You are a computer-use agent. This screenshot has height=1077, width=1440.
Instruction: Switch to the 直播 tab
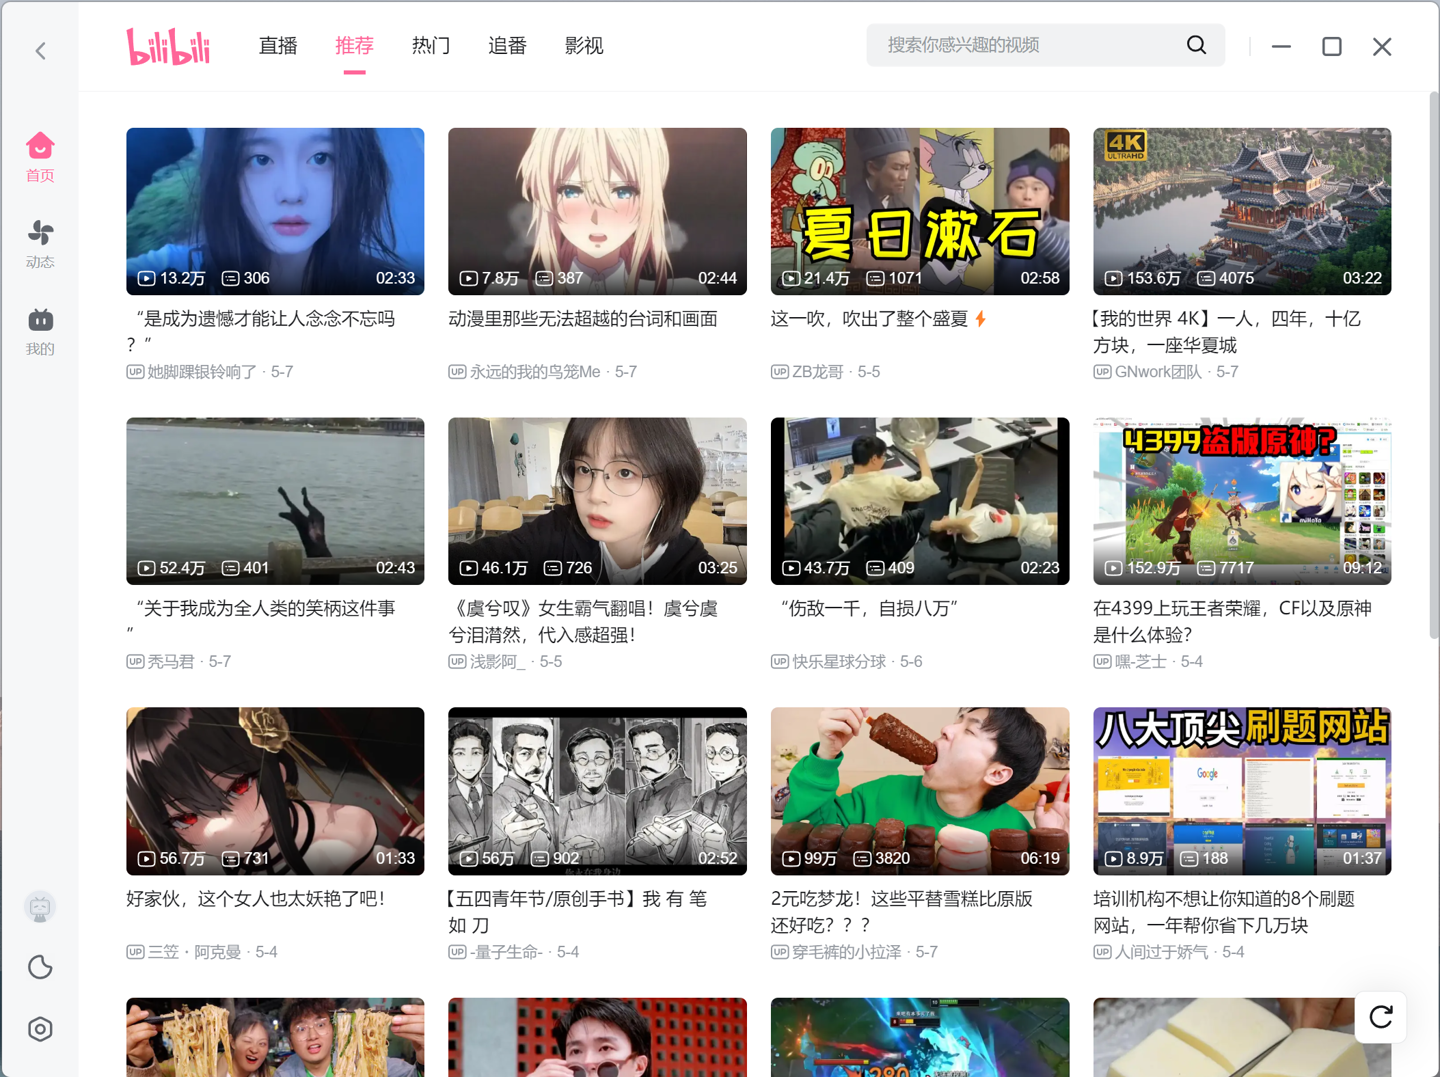[x=278, y=46]
